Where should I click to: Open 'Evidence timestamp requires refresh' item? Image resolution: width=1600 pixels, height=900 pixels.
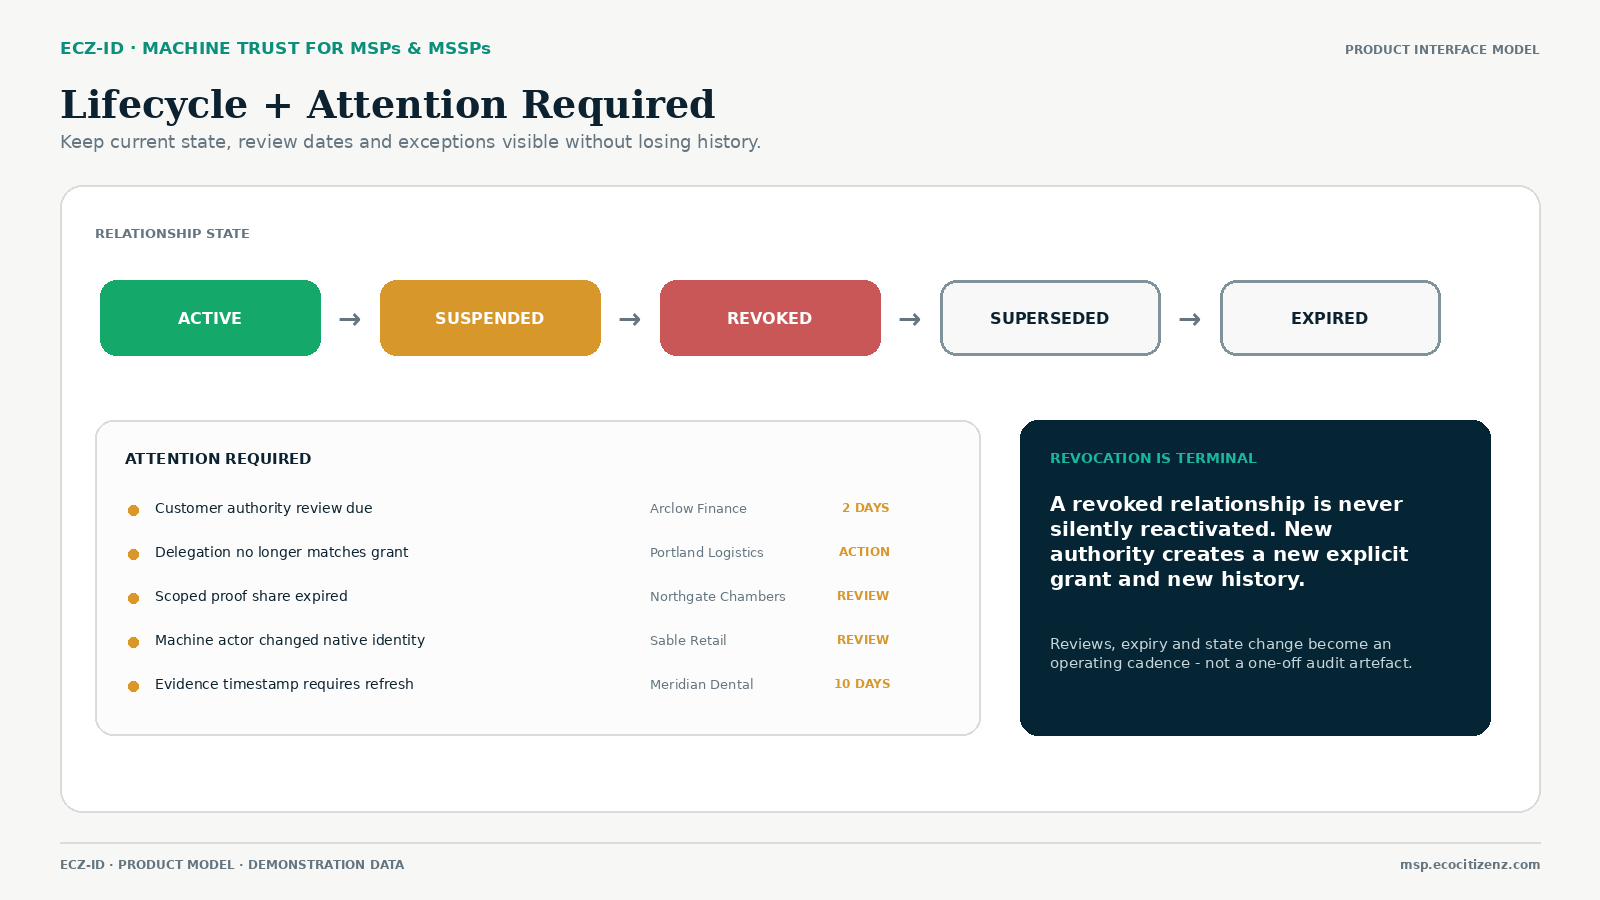[x=284, y=684]
